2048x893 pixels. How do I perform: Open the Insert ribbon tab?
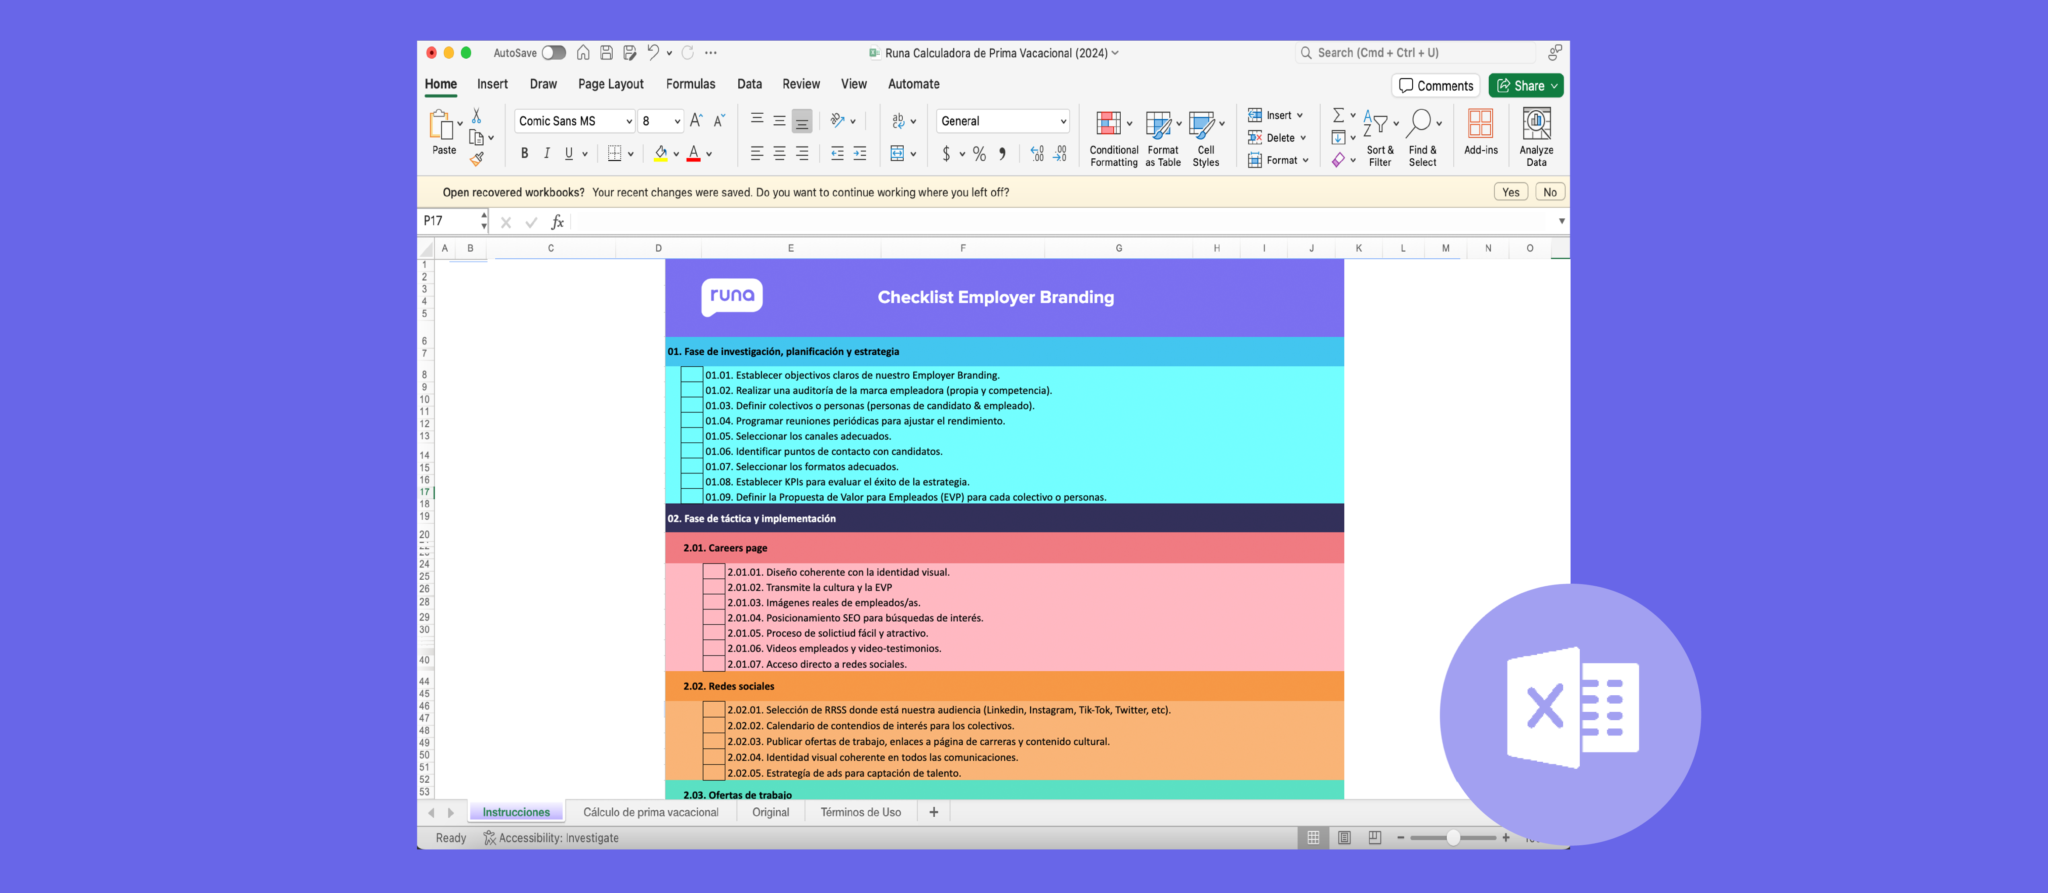tap(492, 84)
